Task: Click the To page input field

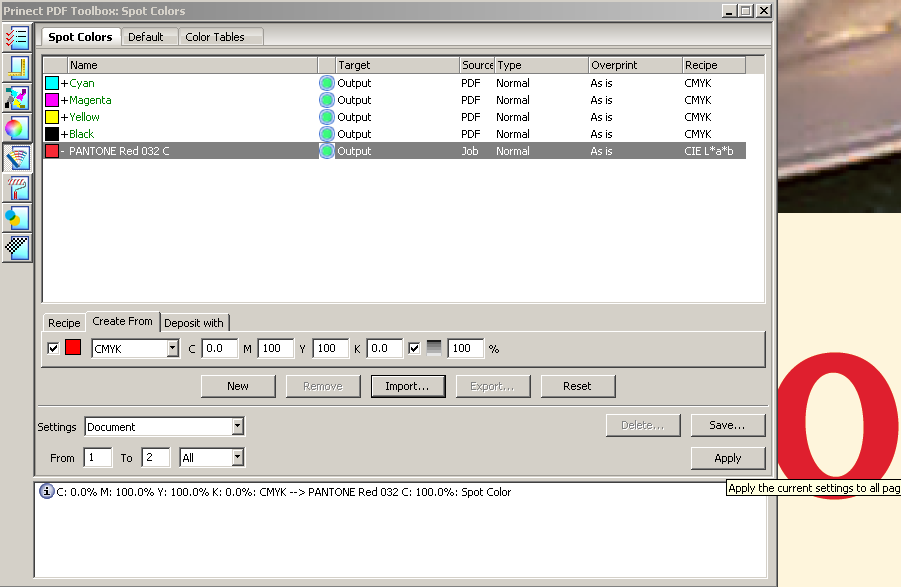Action: 156,458
